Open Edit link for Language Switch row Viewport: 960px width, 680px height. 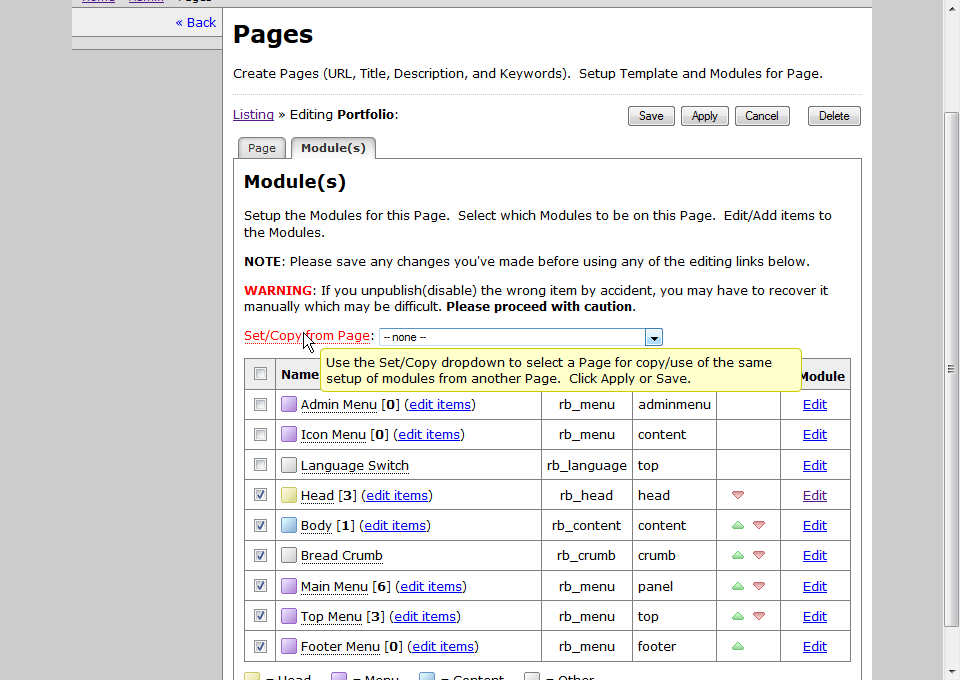(x=815, y=465)
